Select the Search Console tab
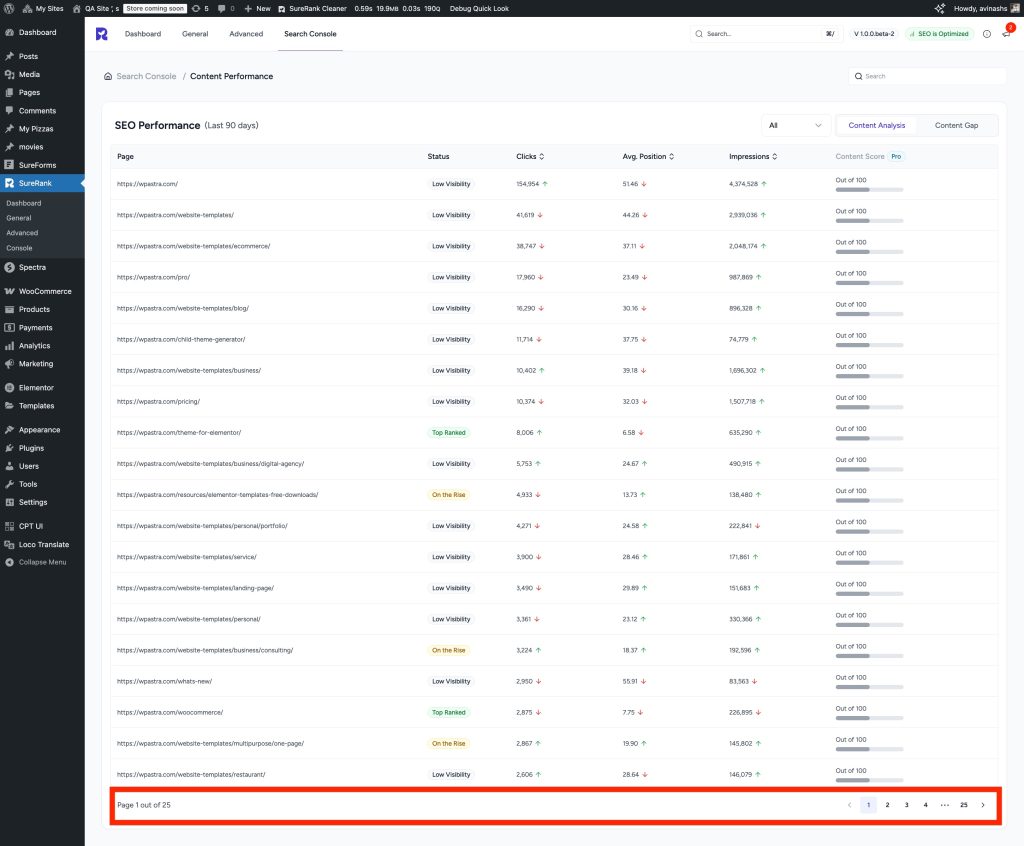Image resolution: width=1024 pixels, height=846 pixels. pyautogui.click(x=310, y=34)
